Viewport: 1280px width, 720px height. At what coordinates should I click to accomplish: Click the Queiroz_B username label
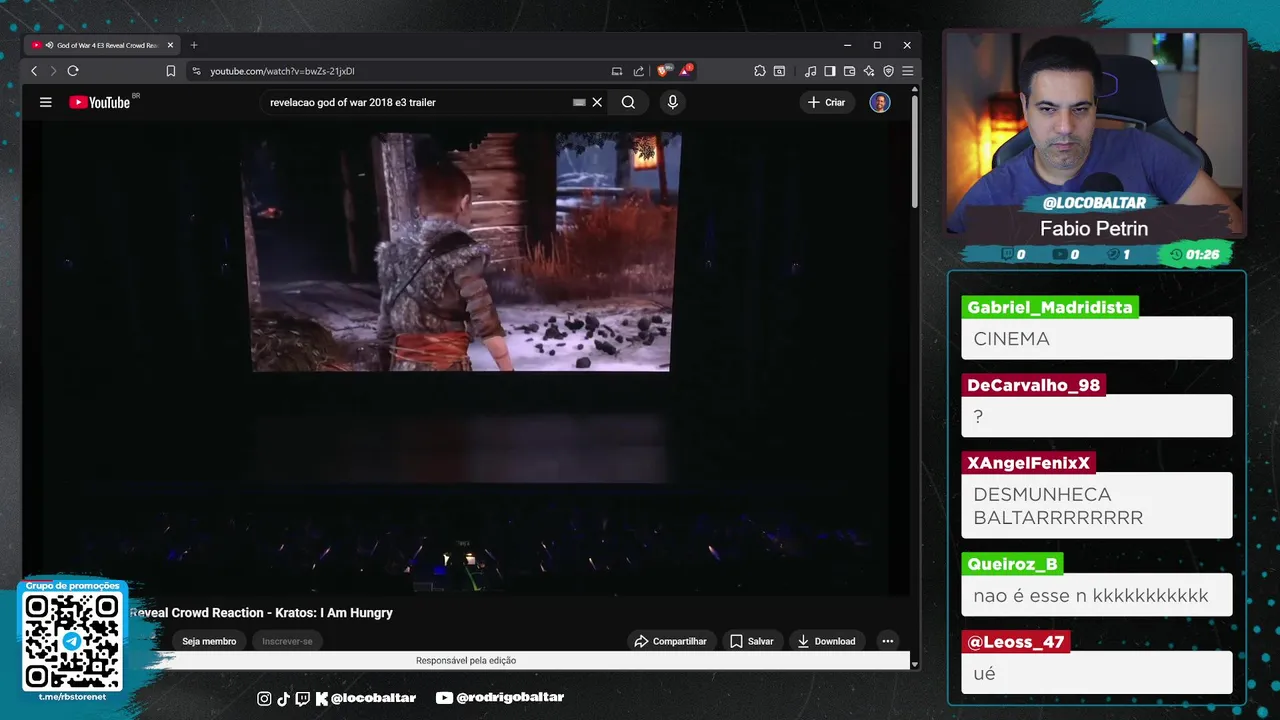[x=1012, y=564]
